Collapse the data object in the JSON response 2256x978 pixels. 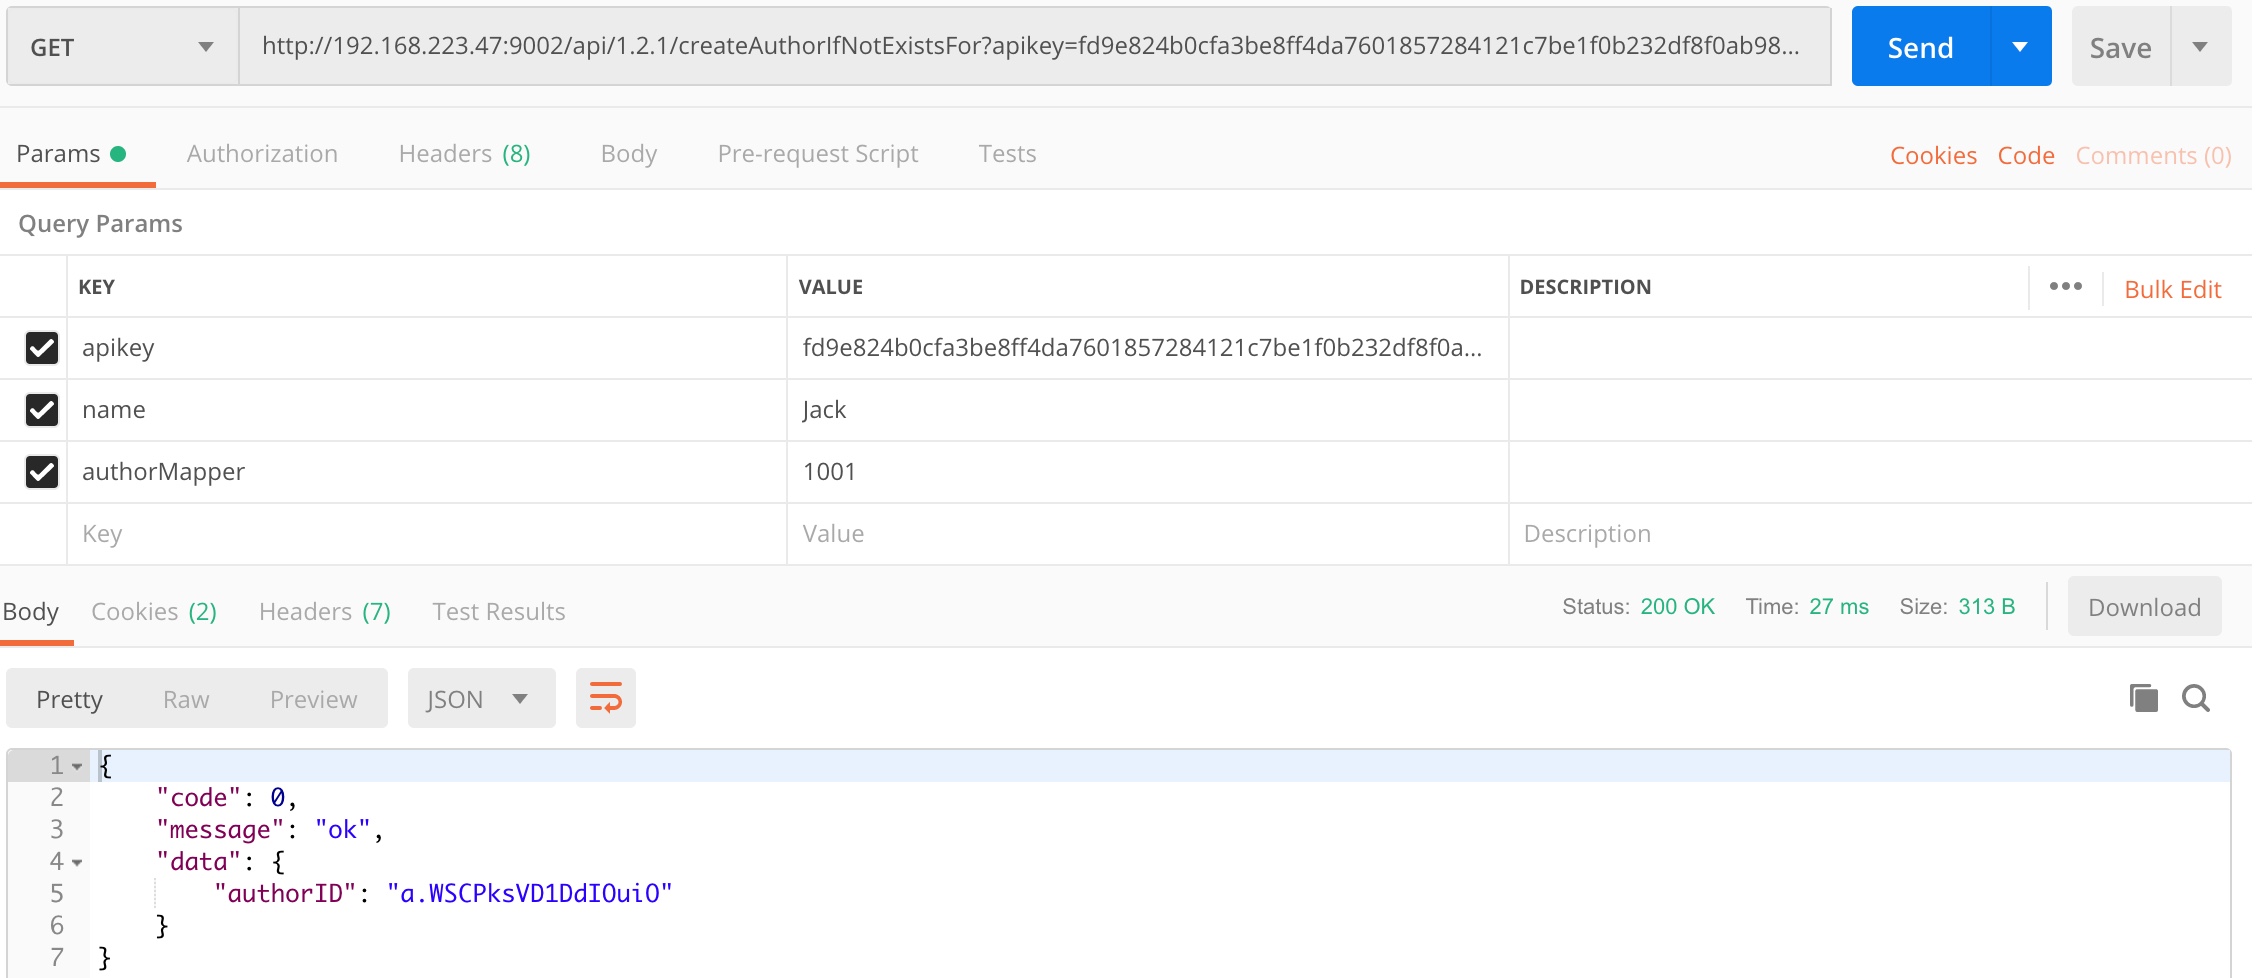coord(78,861)
